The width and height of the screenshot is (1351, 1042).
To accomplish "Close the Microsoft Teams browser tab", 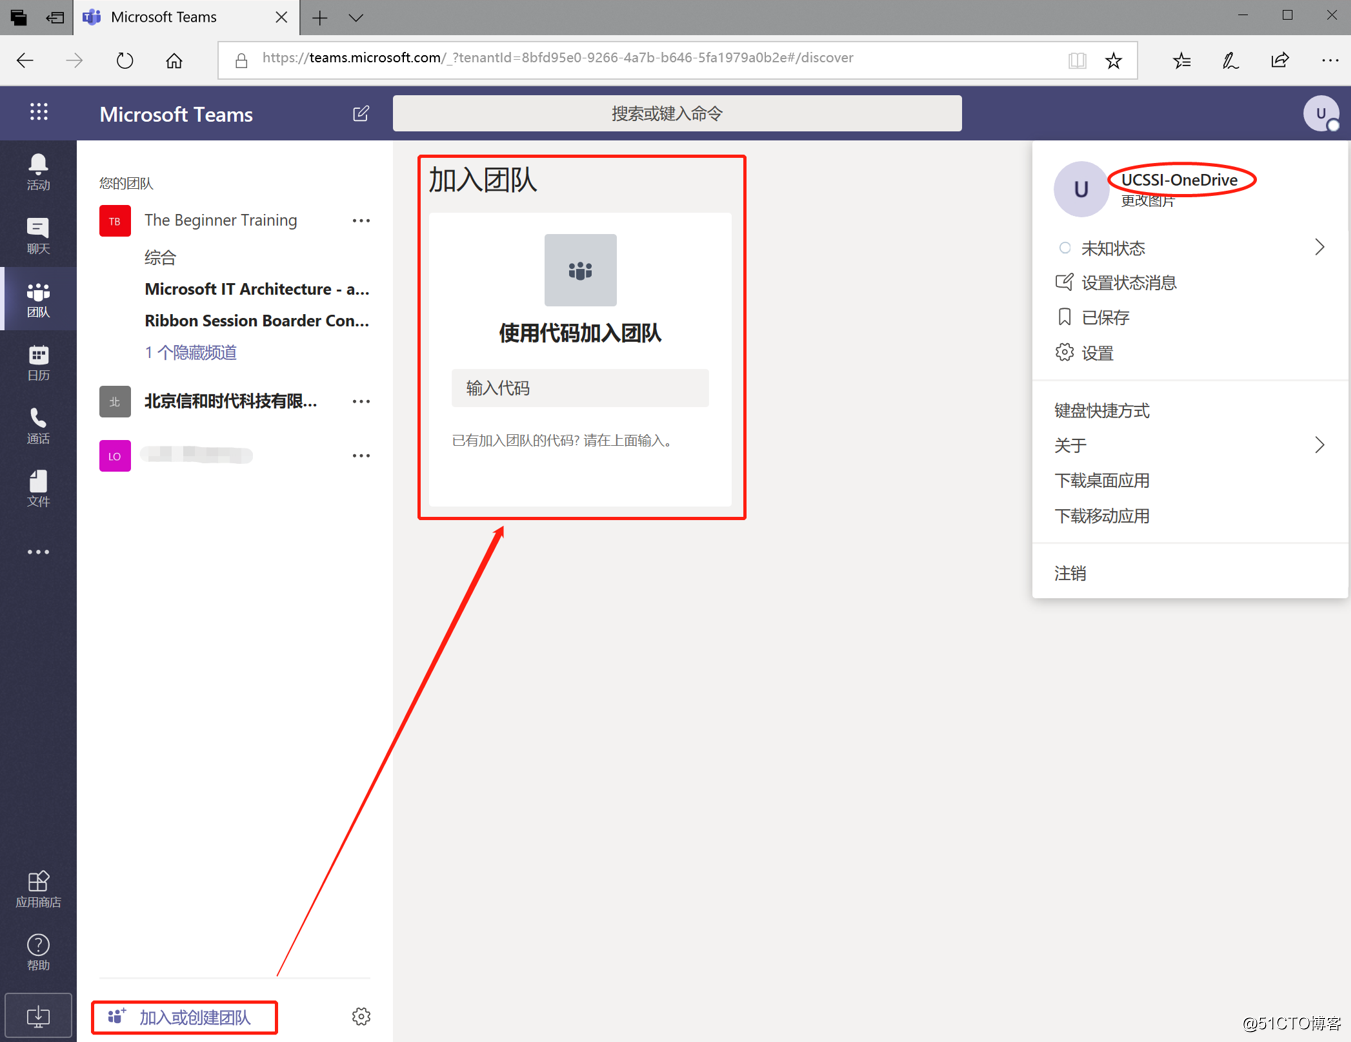I will pyautogui.click(x=281, y=18).
